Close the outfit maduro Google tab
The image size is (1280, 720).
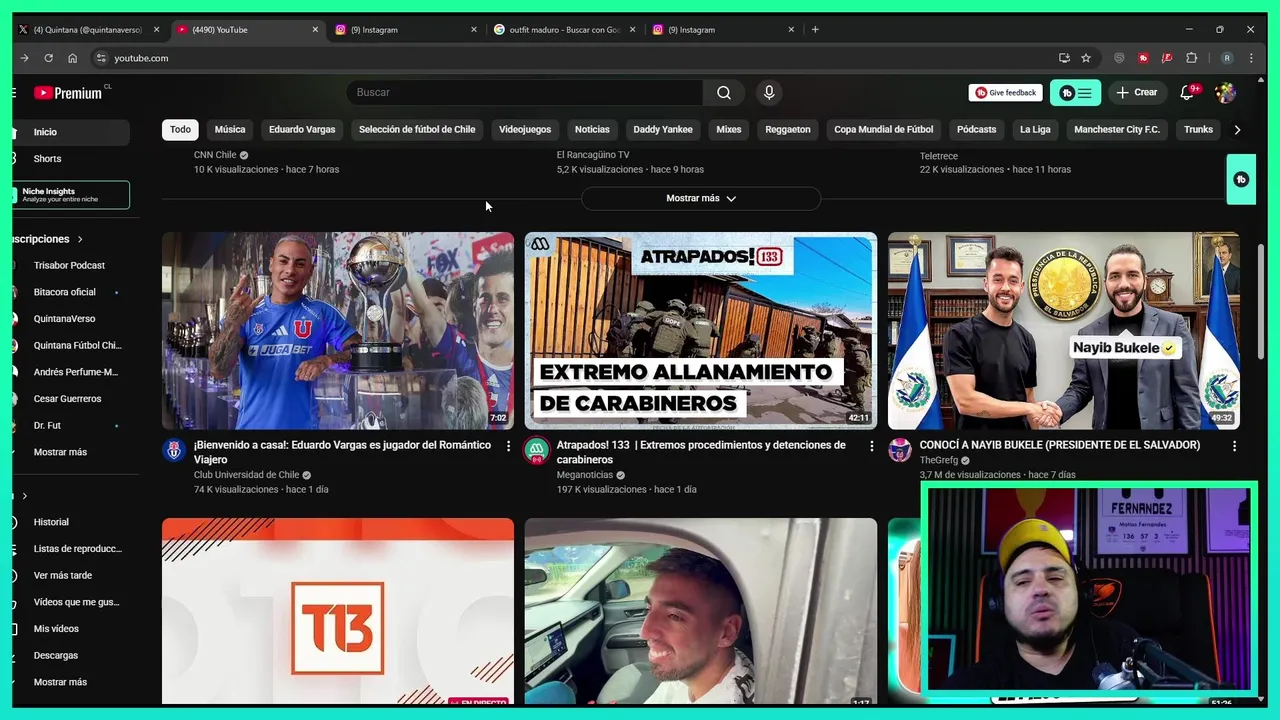632,30
